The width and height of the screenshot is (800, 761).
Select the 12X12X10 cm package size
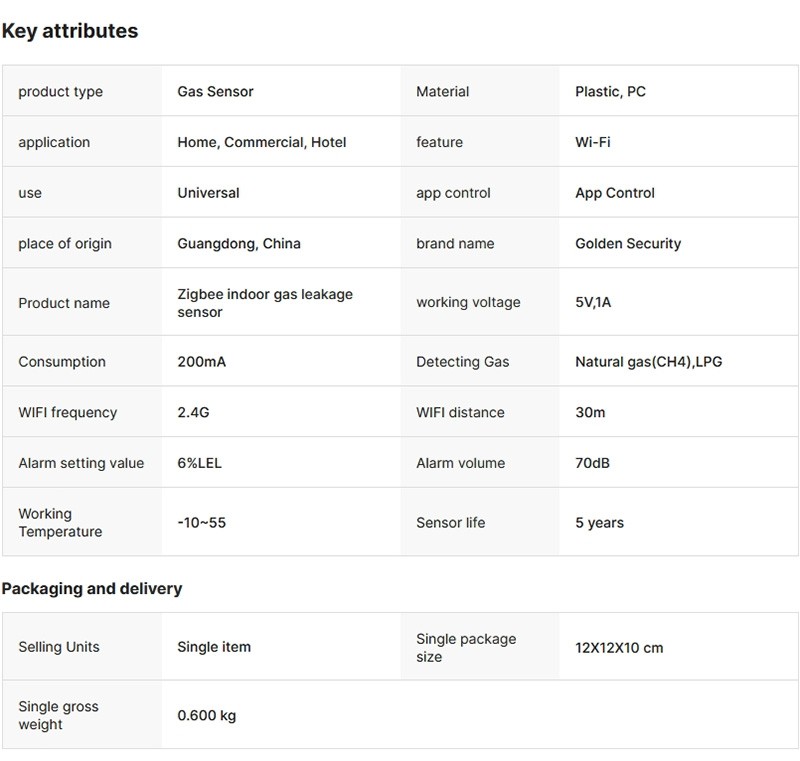[x=619, y=648]
